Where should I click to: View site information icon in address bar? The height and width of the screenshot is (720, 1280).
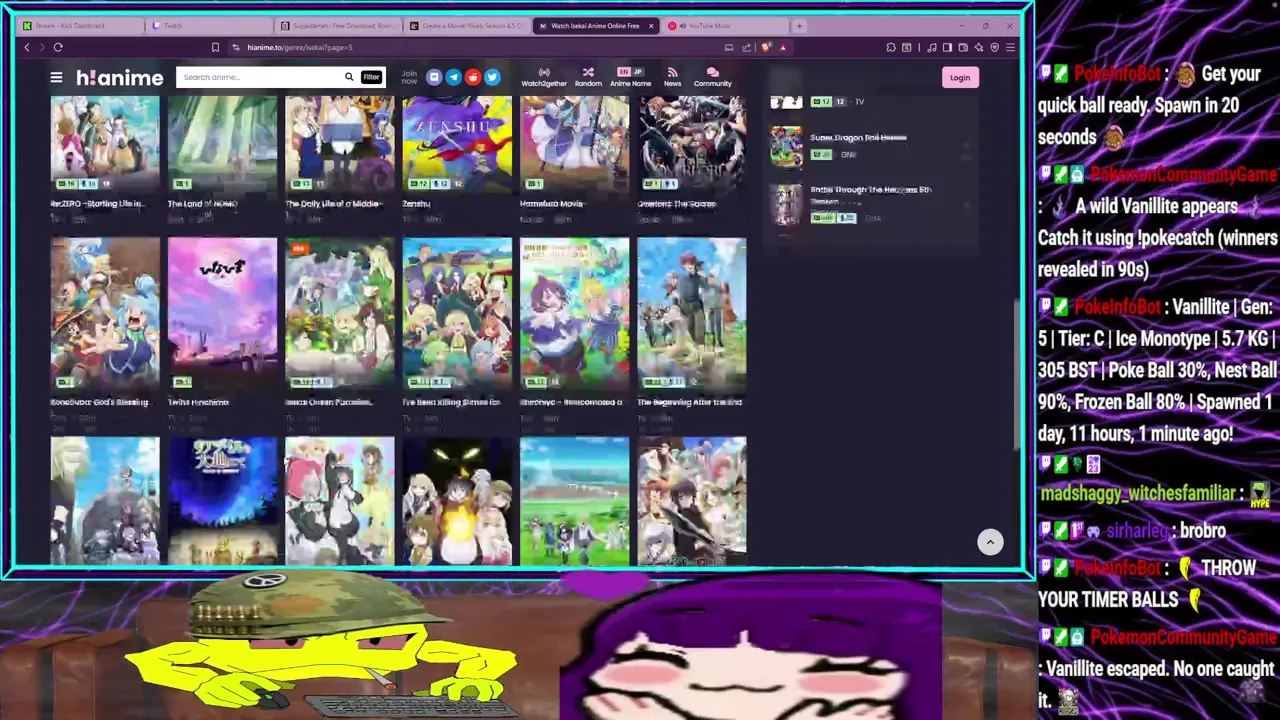coord(236,47)
